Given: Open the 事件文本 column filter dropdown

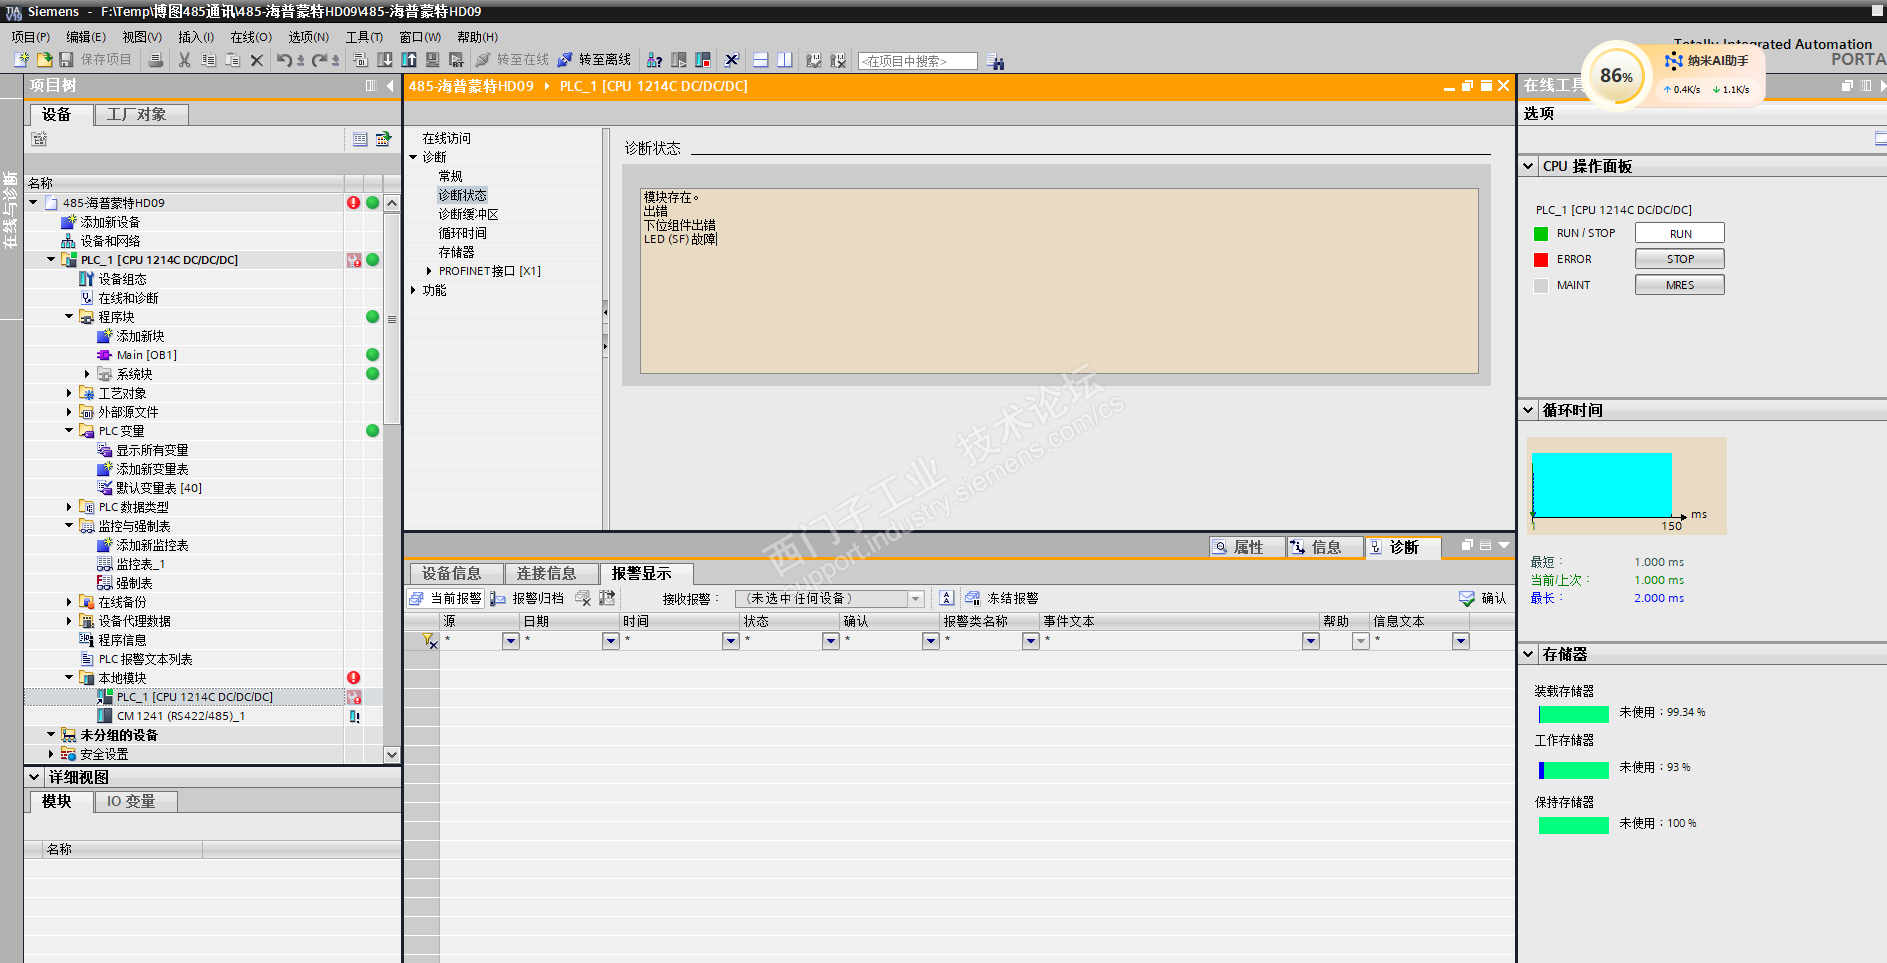Looking at the screenshot, I should [x=1310, y=641].
